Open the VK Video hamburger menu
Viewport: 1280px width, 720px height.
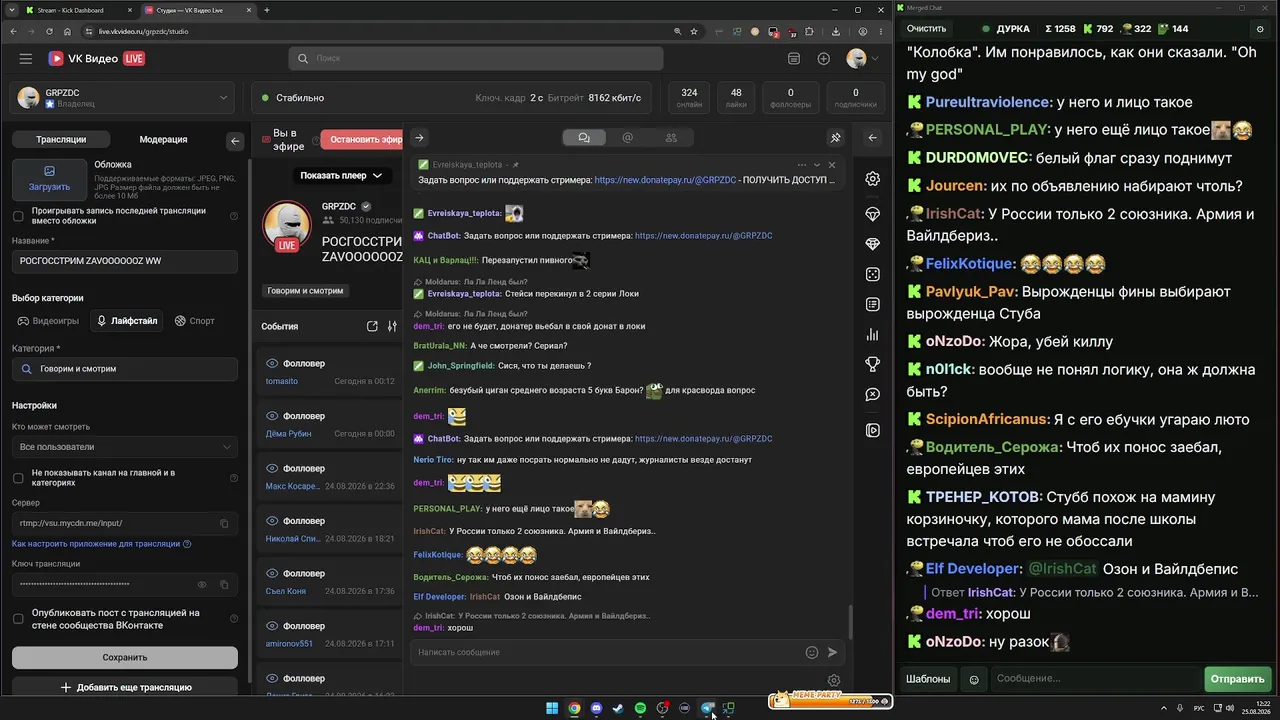coord(26,59)
